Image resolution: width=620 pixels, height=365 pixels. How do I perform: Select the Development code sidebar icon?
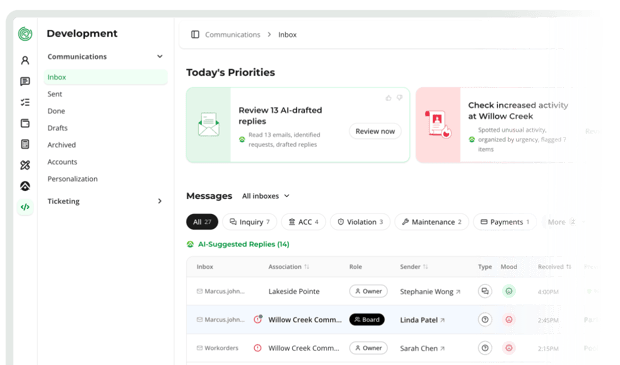click(x=25, y=207)
